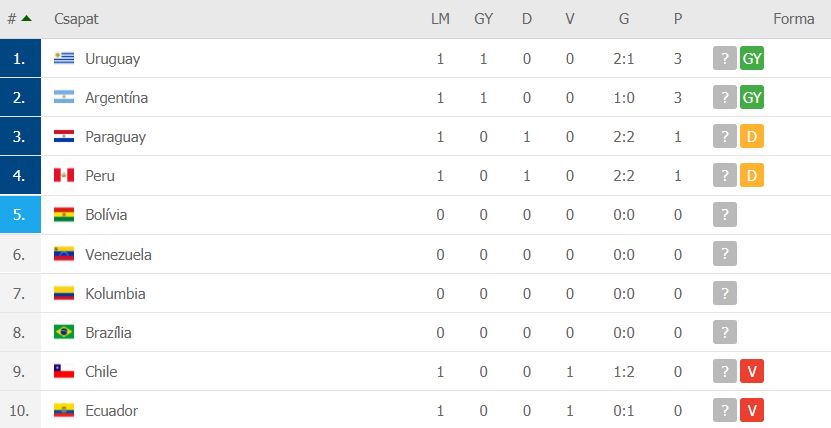Click the Bolívia flag icon
The image size is (831, 428).
click(64, 215)
